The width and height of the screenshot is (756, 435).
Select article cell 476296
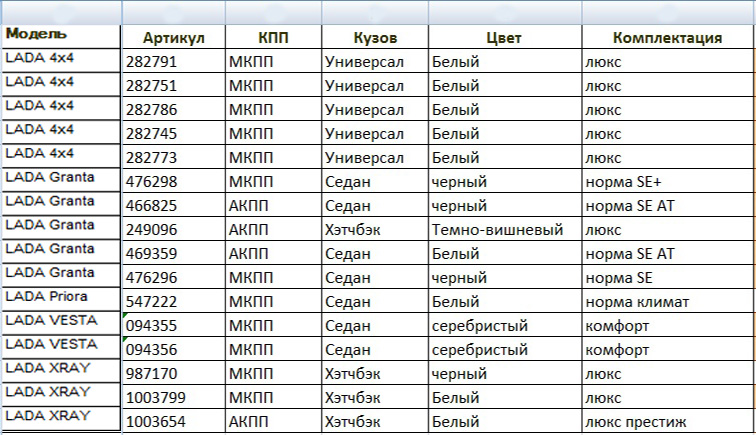tap(174, 277)
